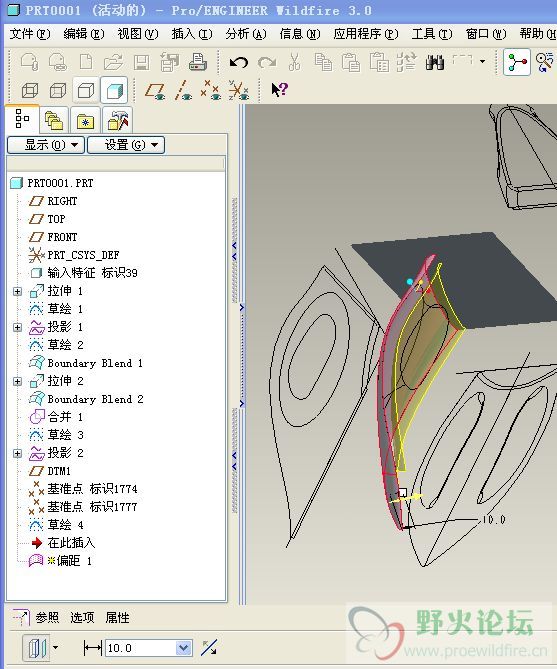Viewport: 557px width, 669px height.
Task: Click the Paste Special icon
Action: (379, 62)
